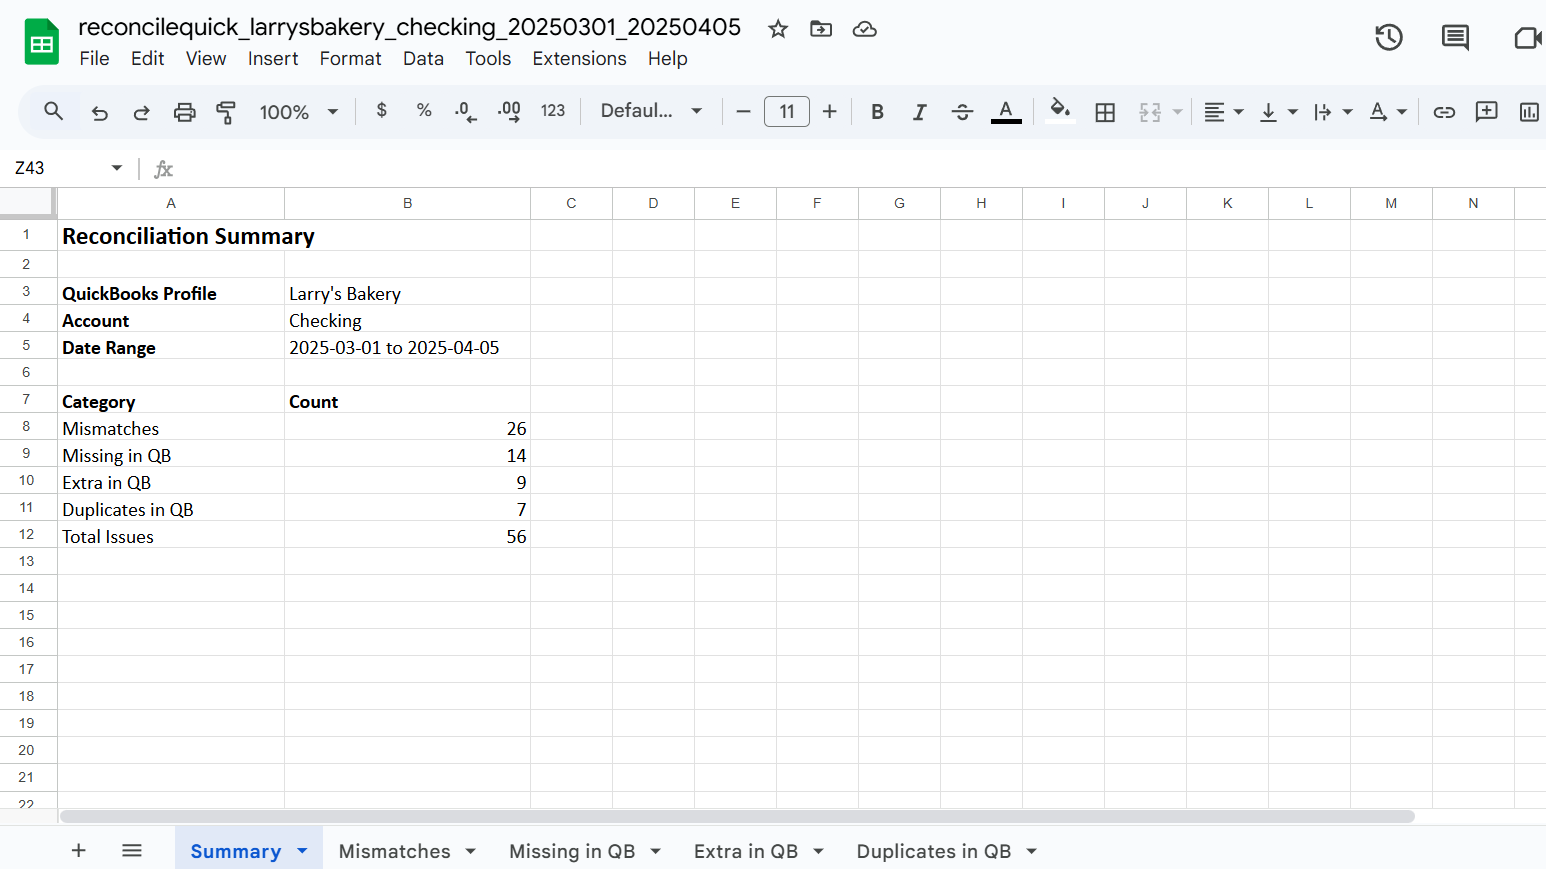Open the Format menu
The height and width of the screenshot is (869, 1546).
(x=350, y=59)
